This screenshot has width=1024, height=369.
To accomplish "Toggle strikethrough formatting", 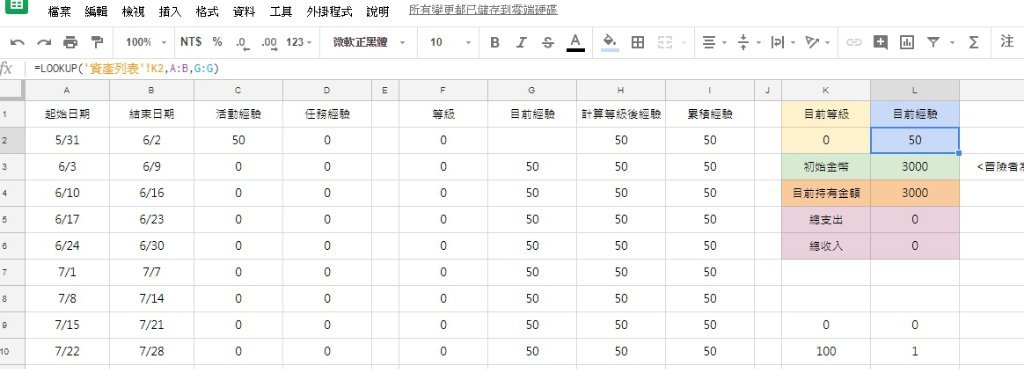I will coord(547,42).
